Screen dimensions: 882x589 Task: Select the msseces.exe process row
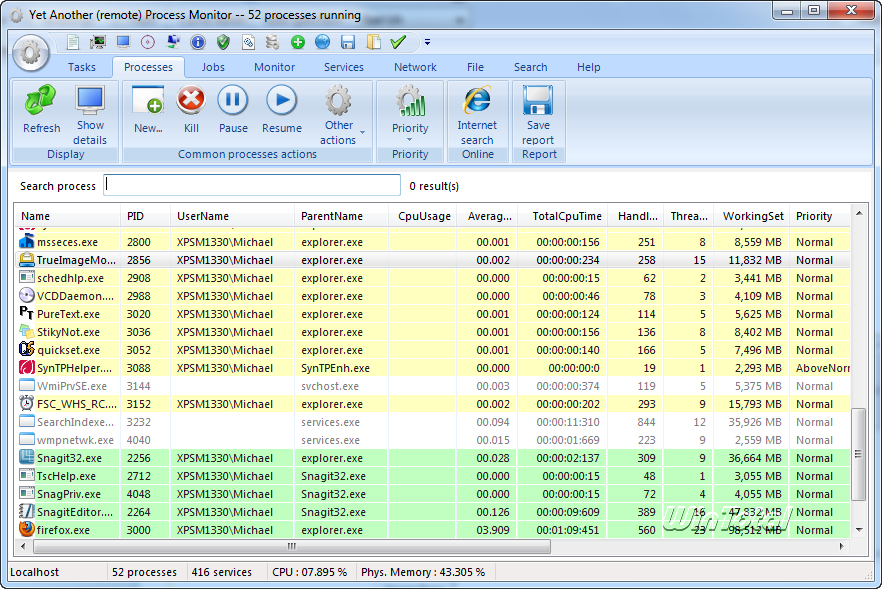tap(432, 242)
